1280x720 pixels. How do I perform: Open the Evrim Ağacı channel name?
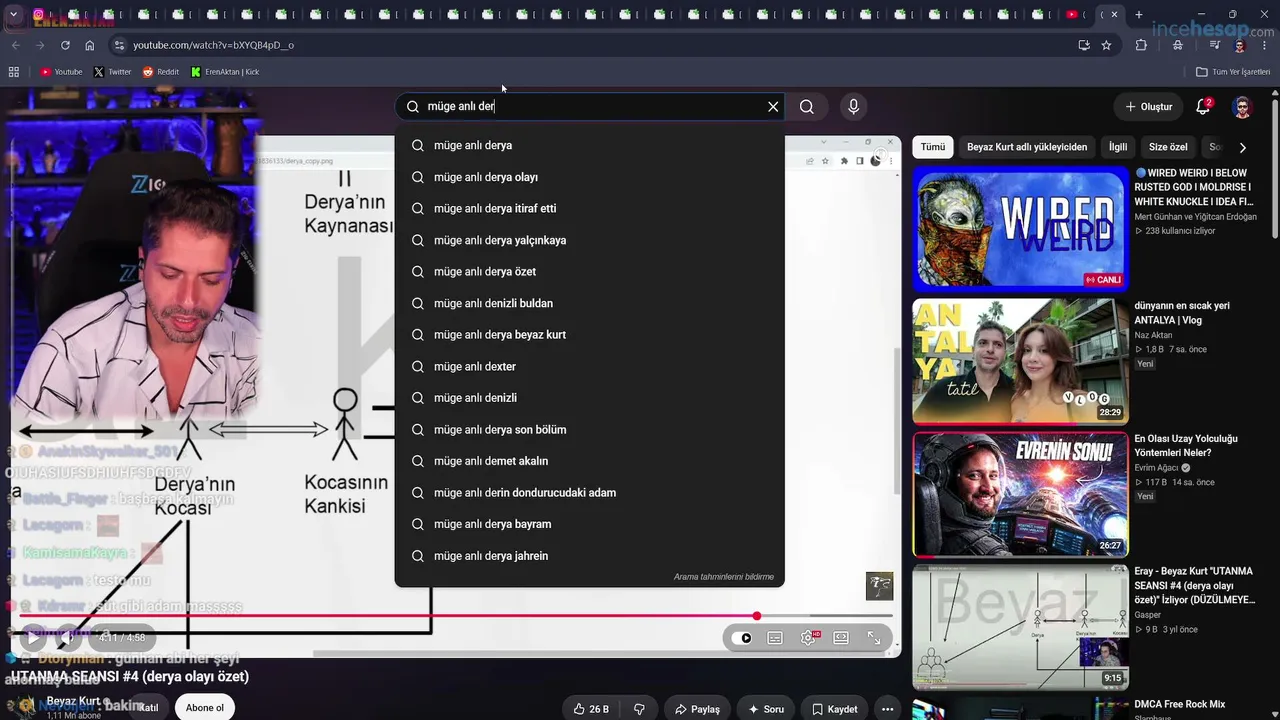click(x=1157, y=468)
